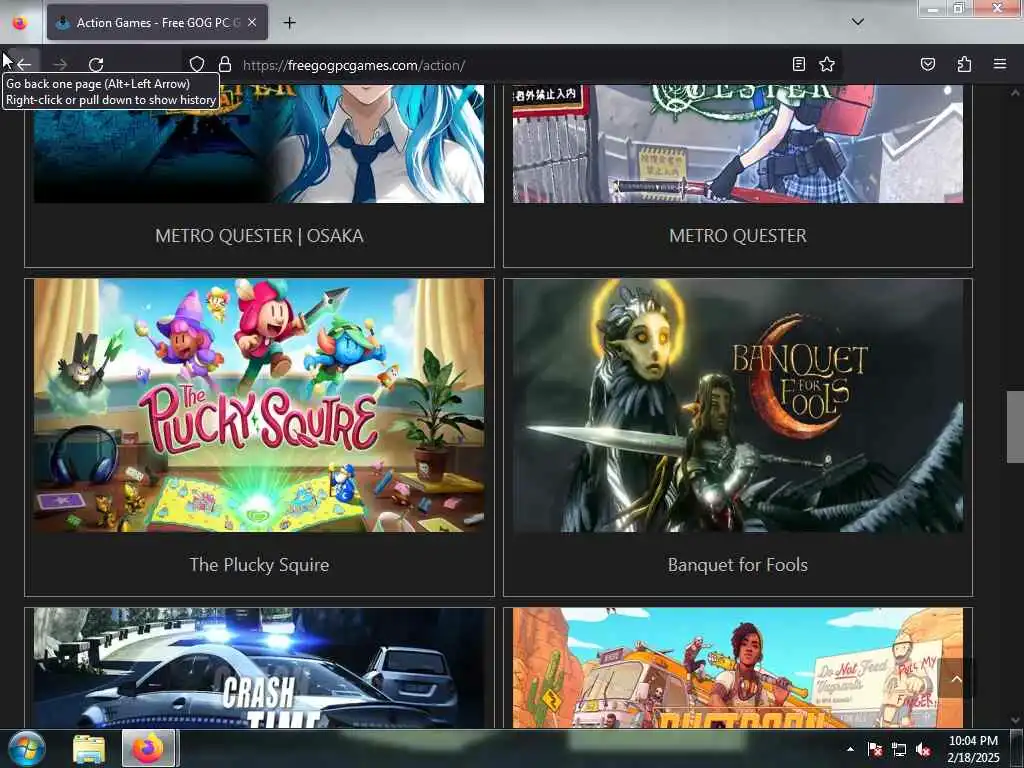
Task: Bookmark this page with star icon
Action: [x=827, y=64]
